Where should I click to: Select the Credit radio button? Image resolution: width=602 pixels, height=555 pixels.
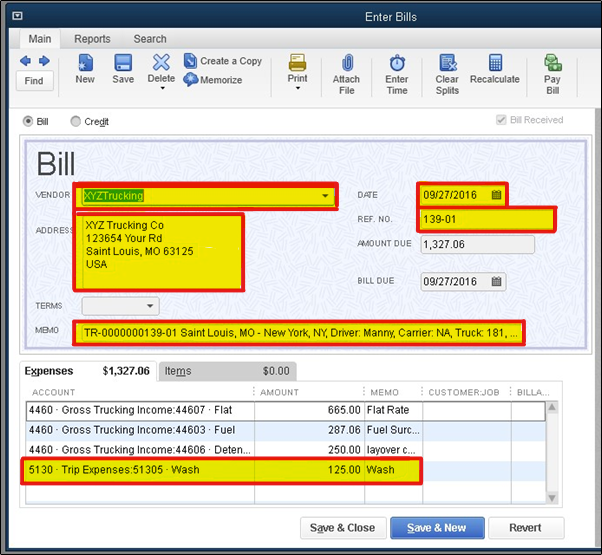[x=76, y=121]
